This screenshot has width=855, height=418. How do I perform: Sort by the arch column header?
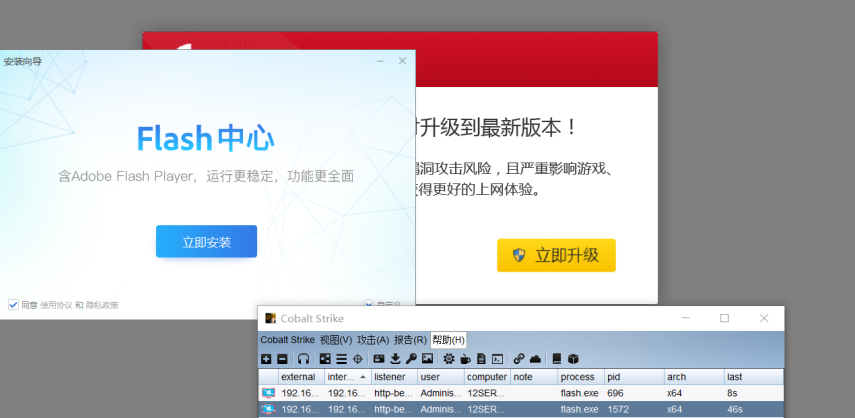click(694, 377)
